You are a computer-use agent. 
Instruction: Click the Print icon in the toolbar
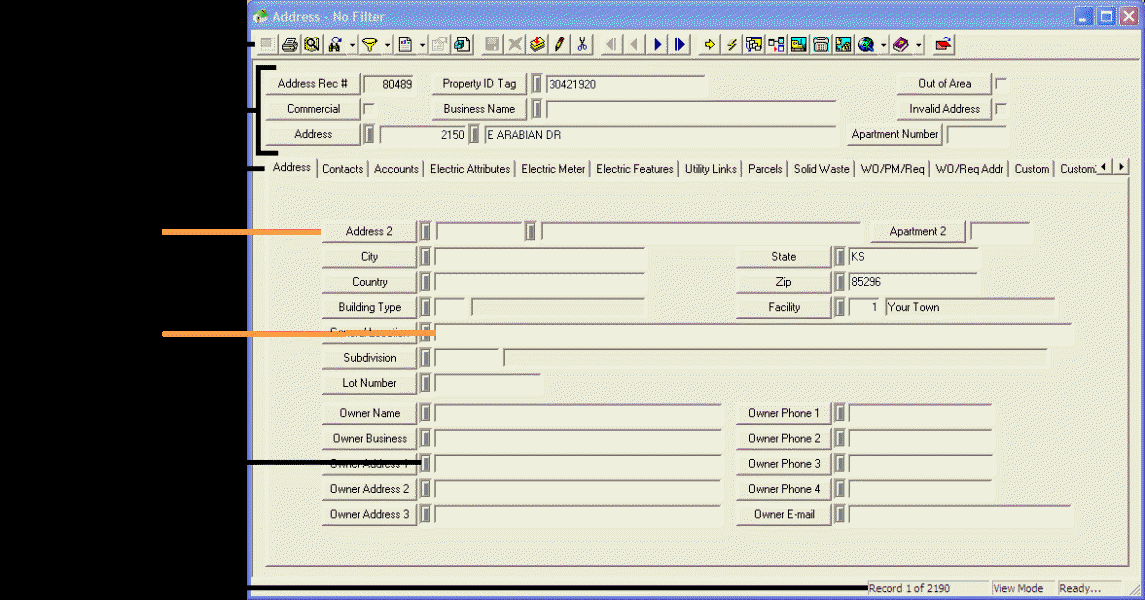coord(290,45)
